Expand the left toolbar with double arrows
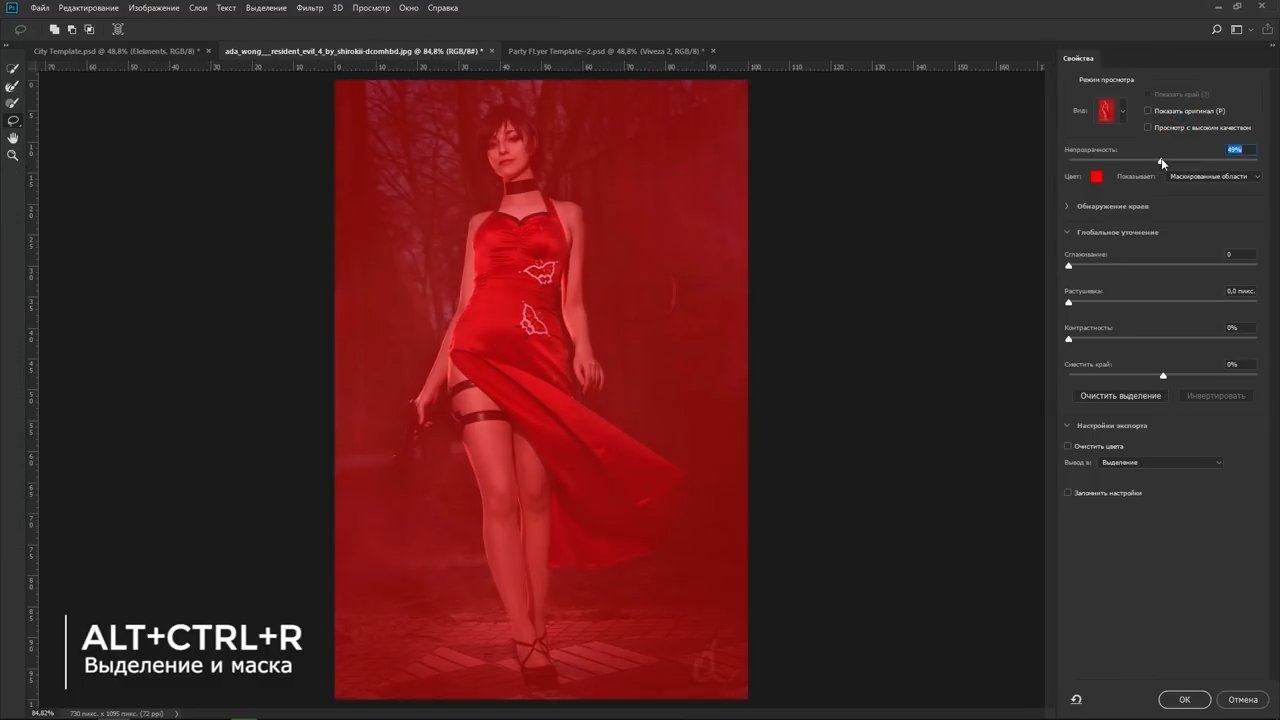Viewport: 1280px width, 720px height. pyautogui.click(x=8, y=44)
